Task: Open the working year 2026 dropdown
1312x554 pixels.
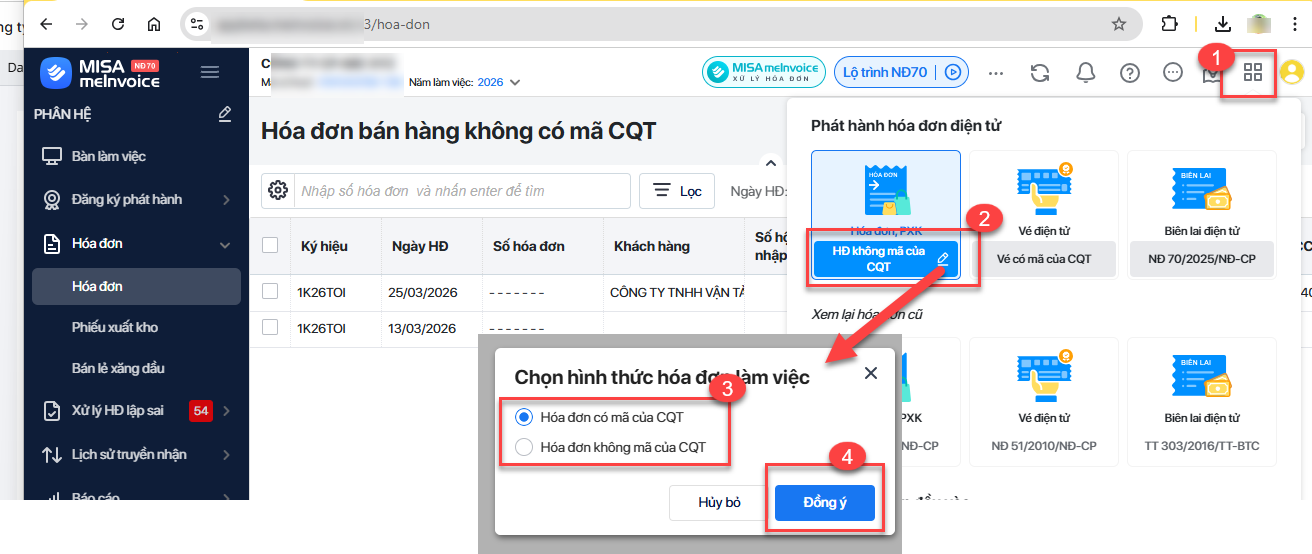Action: 498,82
